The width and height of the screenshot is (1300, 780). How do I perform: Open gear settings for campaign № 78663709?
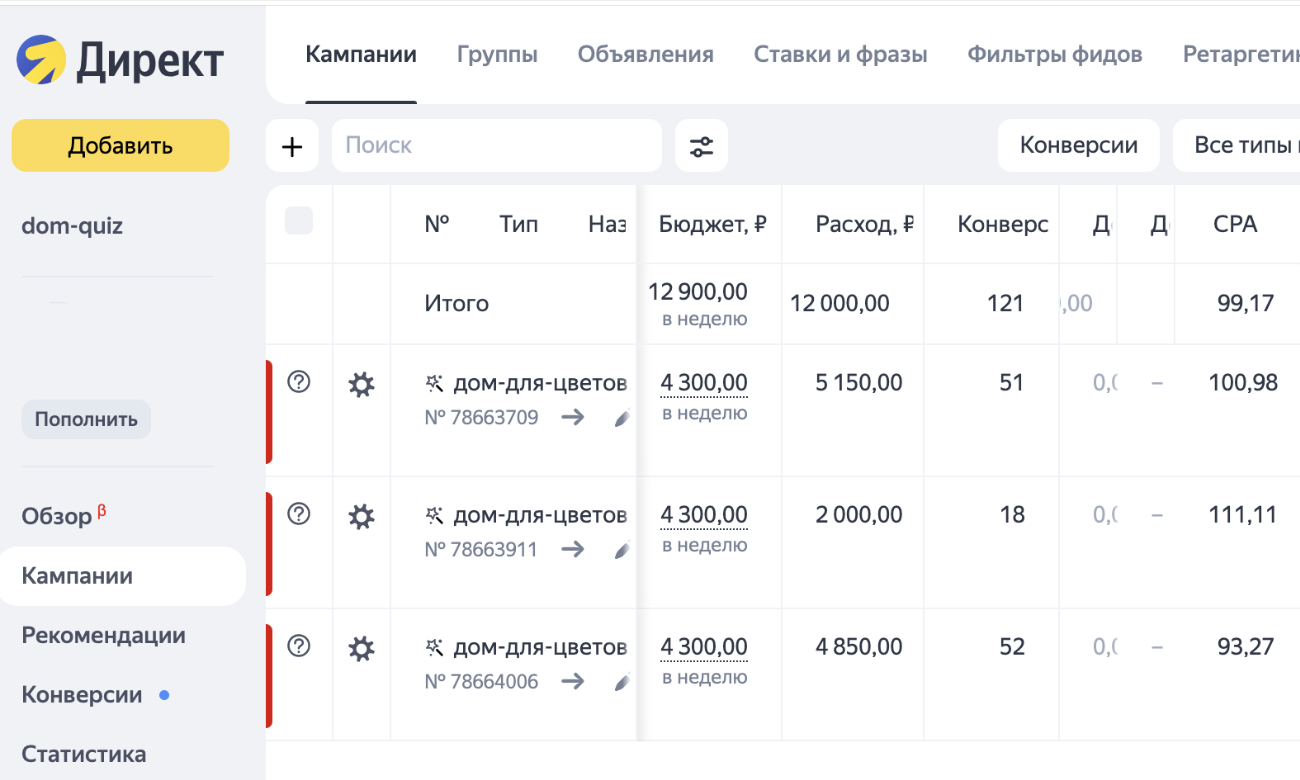[x=361, y=384]
